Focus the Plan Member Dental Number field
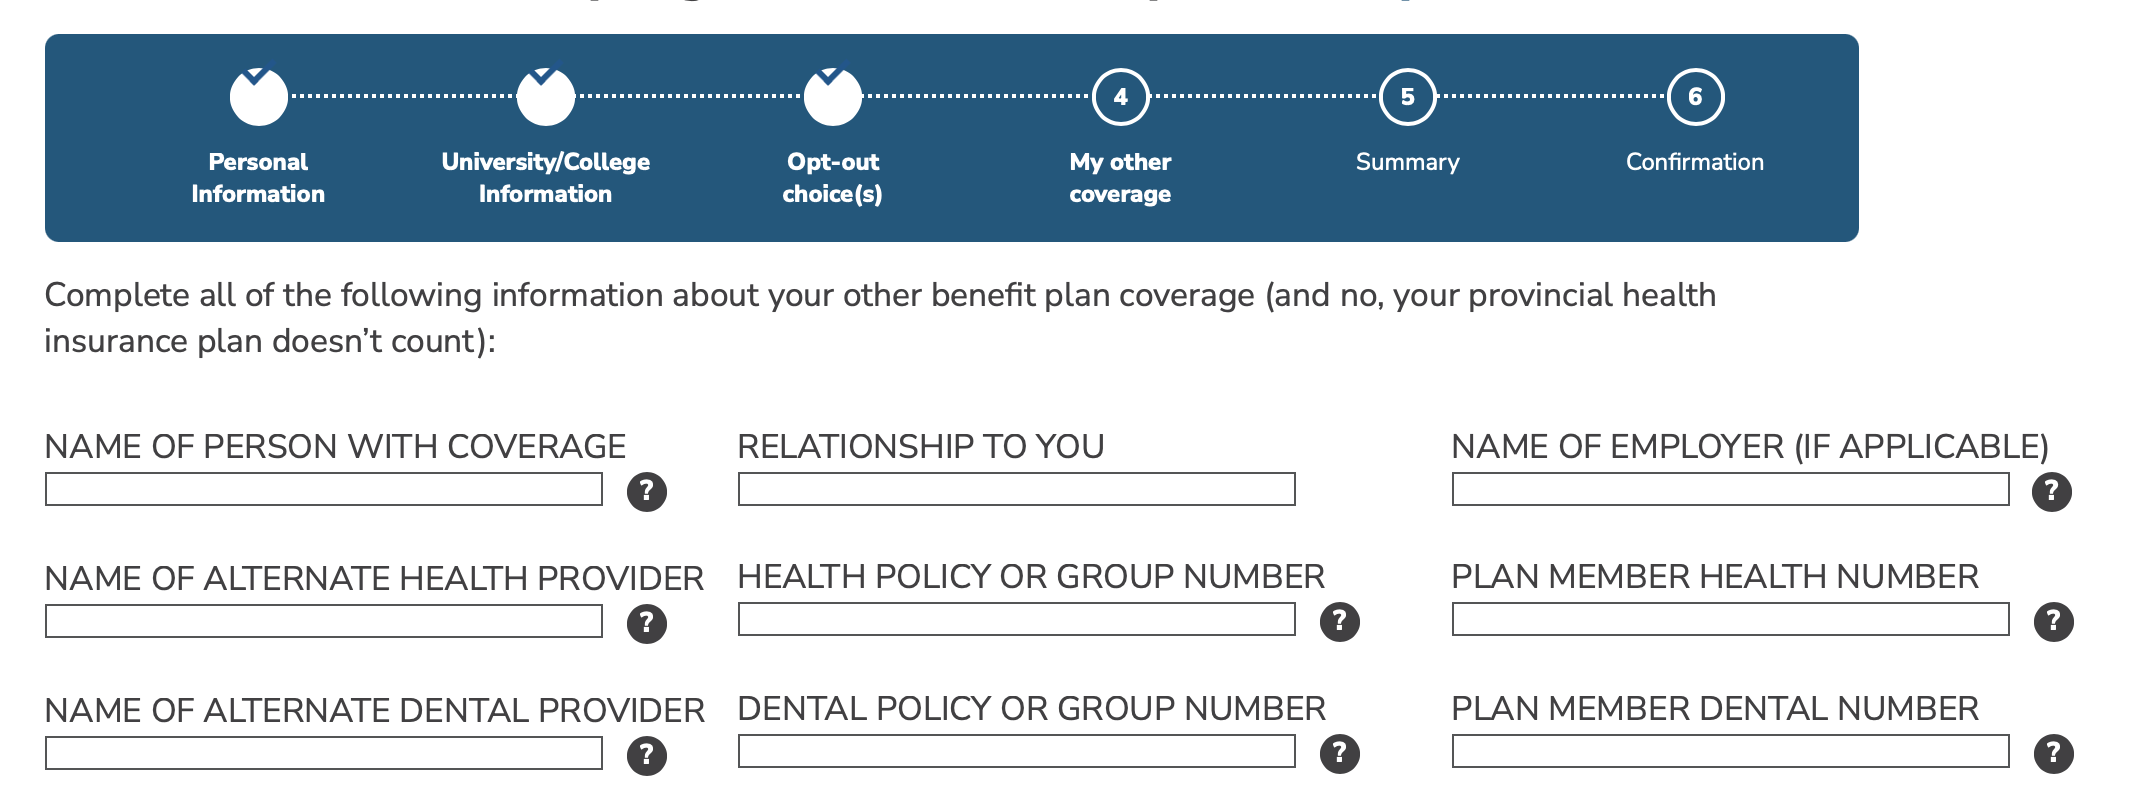Image resolution: width=2132 pixels, height=800 pixels. [x=1731, y=751]
